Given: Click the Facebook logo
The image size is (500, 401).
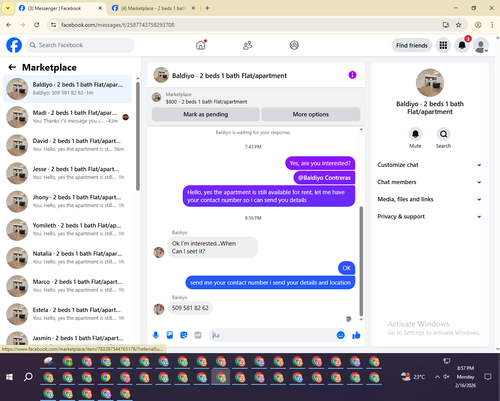Looking at the screenshot, I should [x=14, y=45].
